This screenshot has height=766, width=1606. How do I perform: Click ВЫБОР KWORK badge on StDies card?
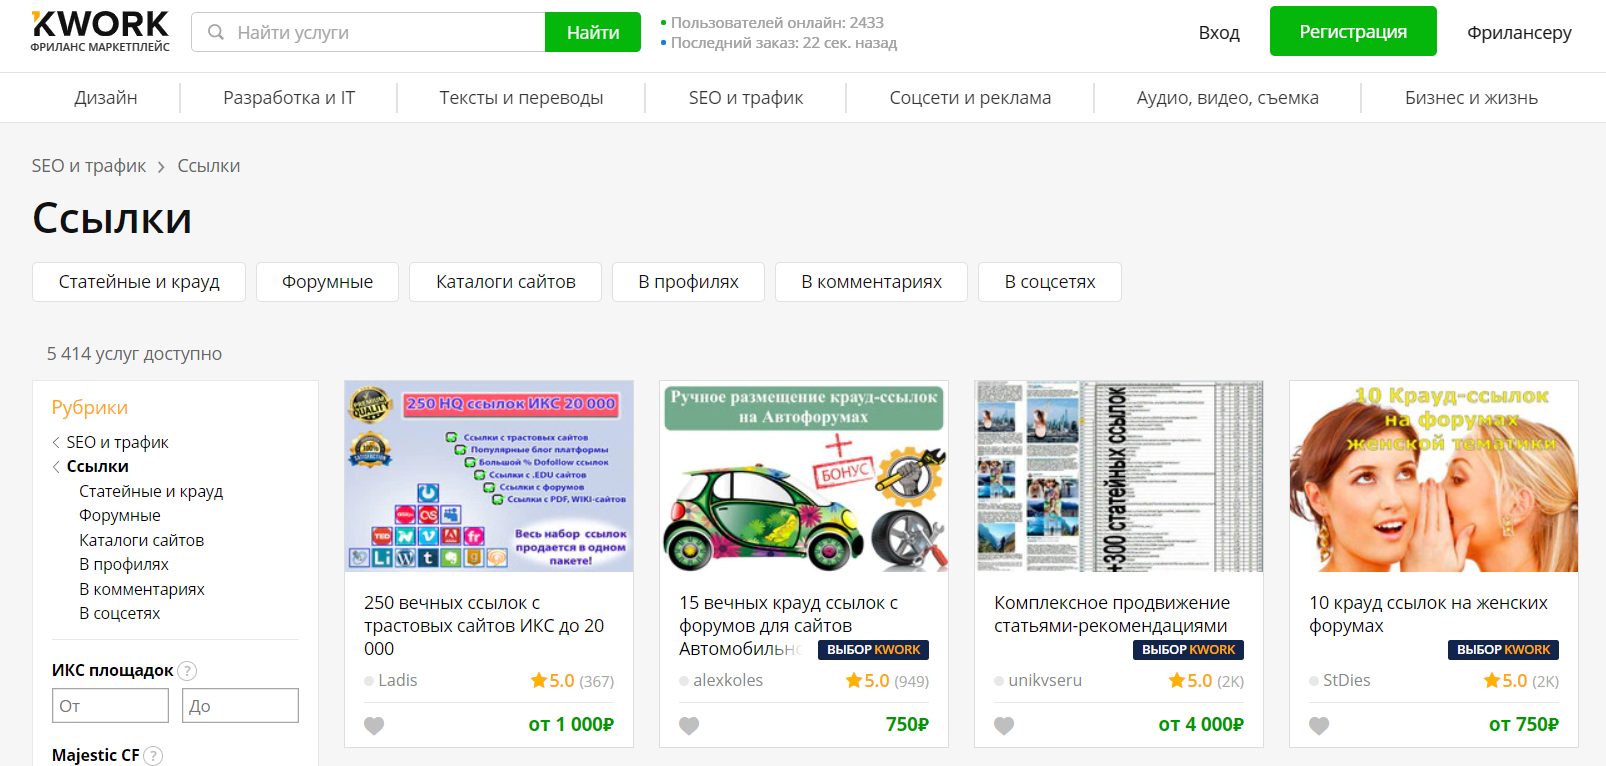coord(1503,650)
